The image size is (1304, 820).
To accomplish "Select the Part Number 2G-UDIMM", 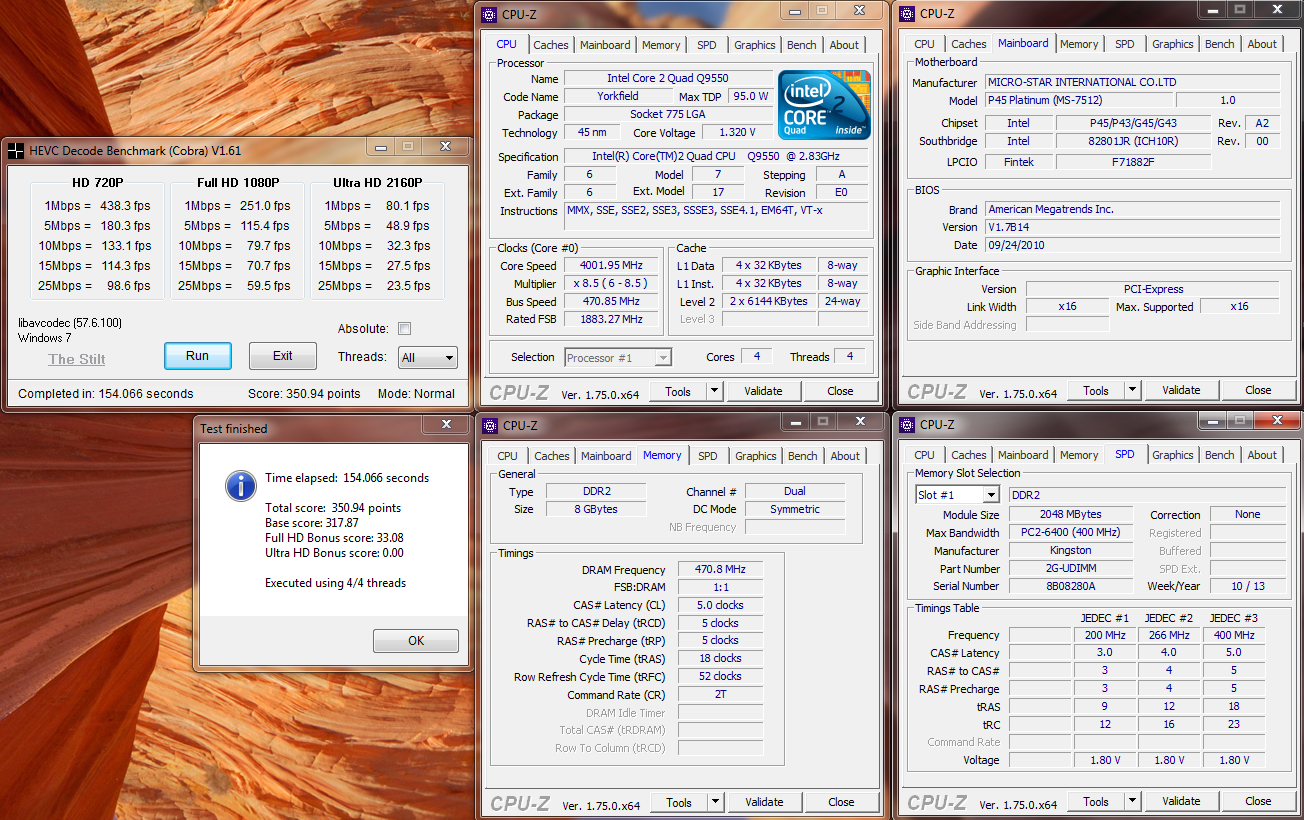I will [x=1070, y=568].
